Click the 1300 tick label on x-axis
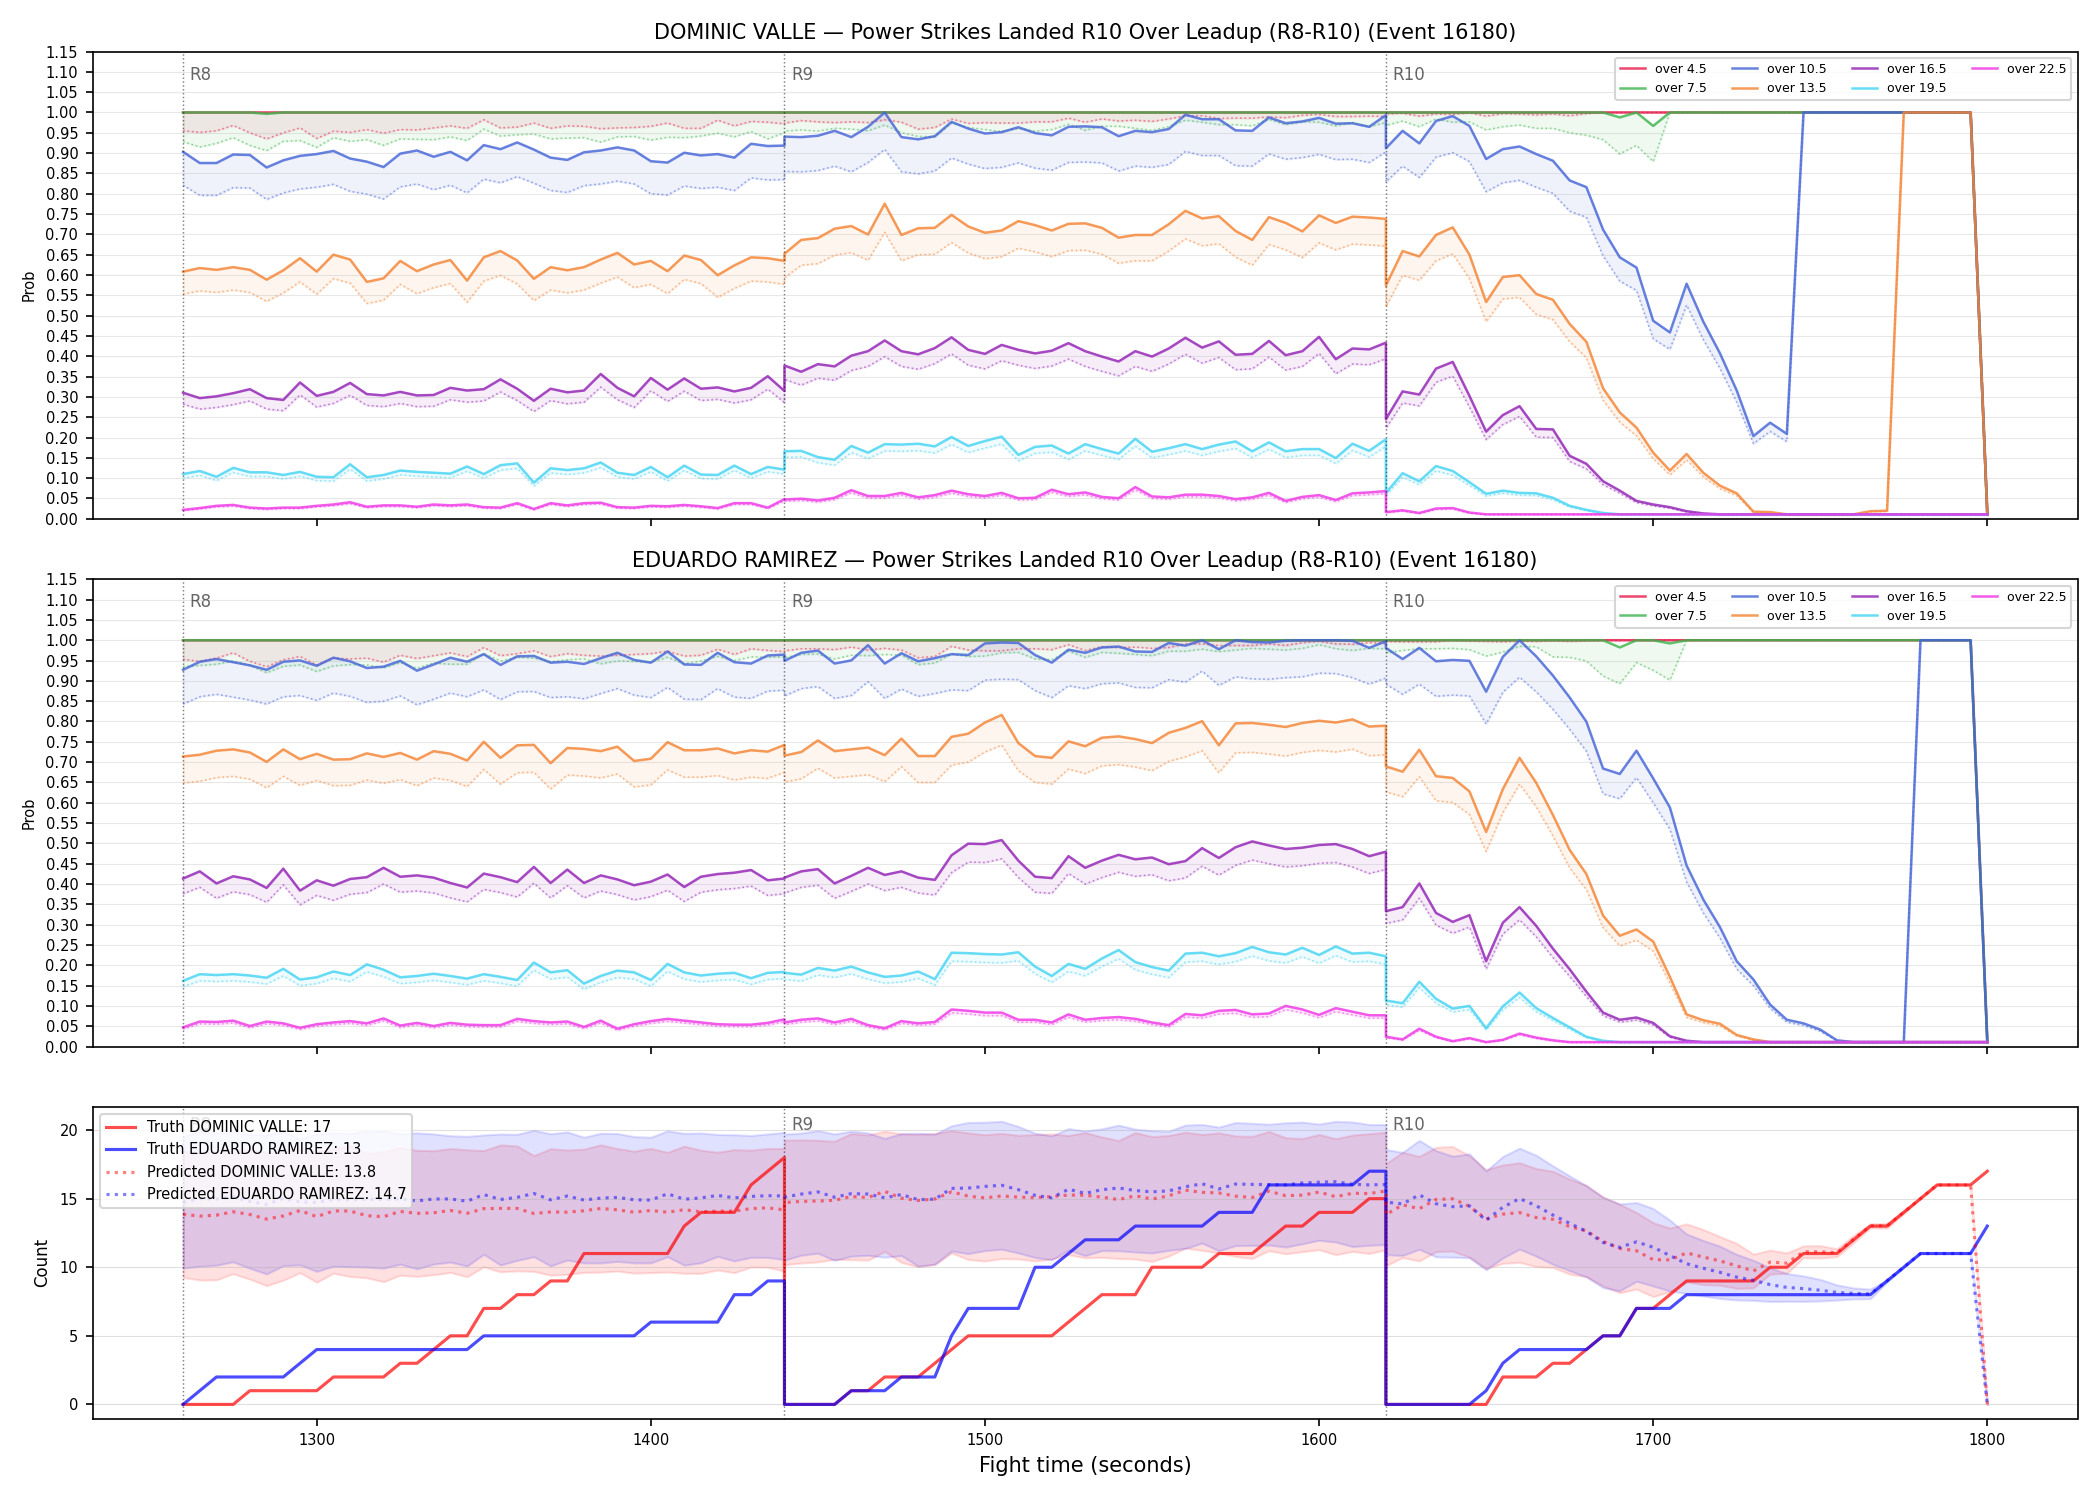The height and width of the screenshot is (1500, 2100). click(x=317, y=1439)
